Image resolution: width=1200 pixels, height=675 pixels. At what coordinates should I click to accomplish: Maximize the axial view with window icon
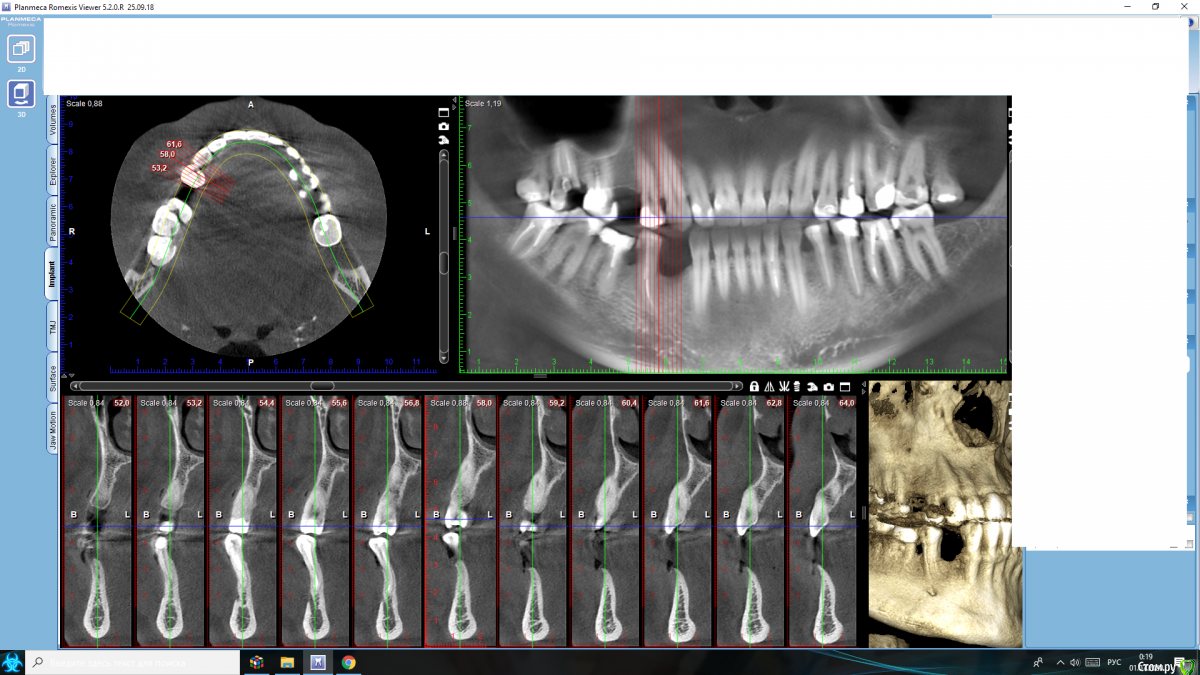tap(443, 113)
